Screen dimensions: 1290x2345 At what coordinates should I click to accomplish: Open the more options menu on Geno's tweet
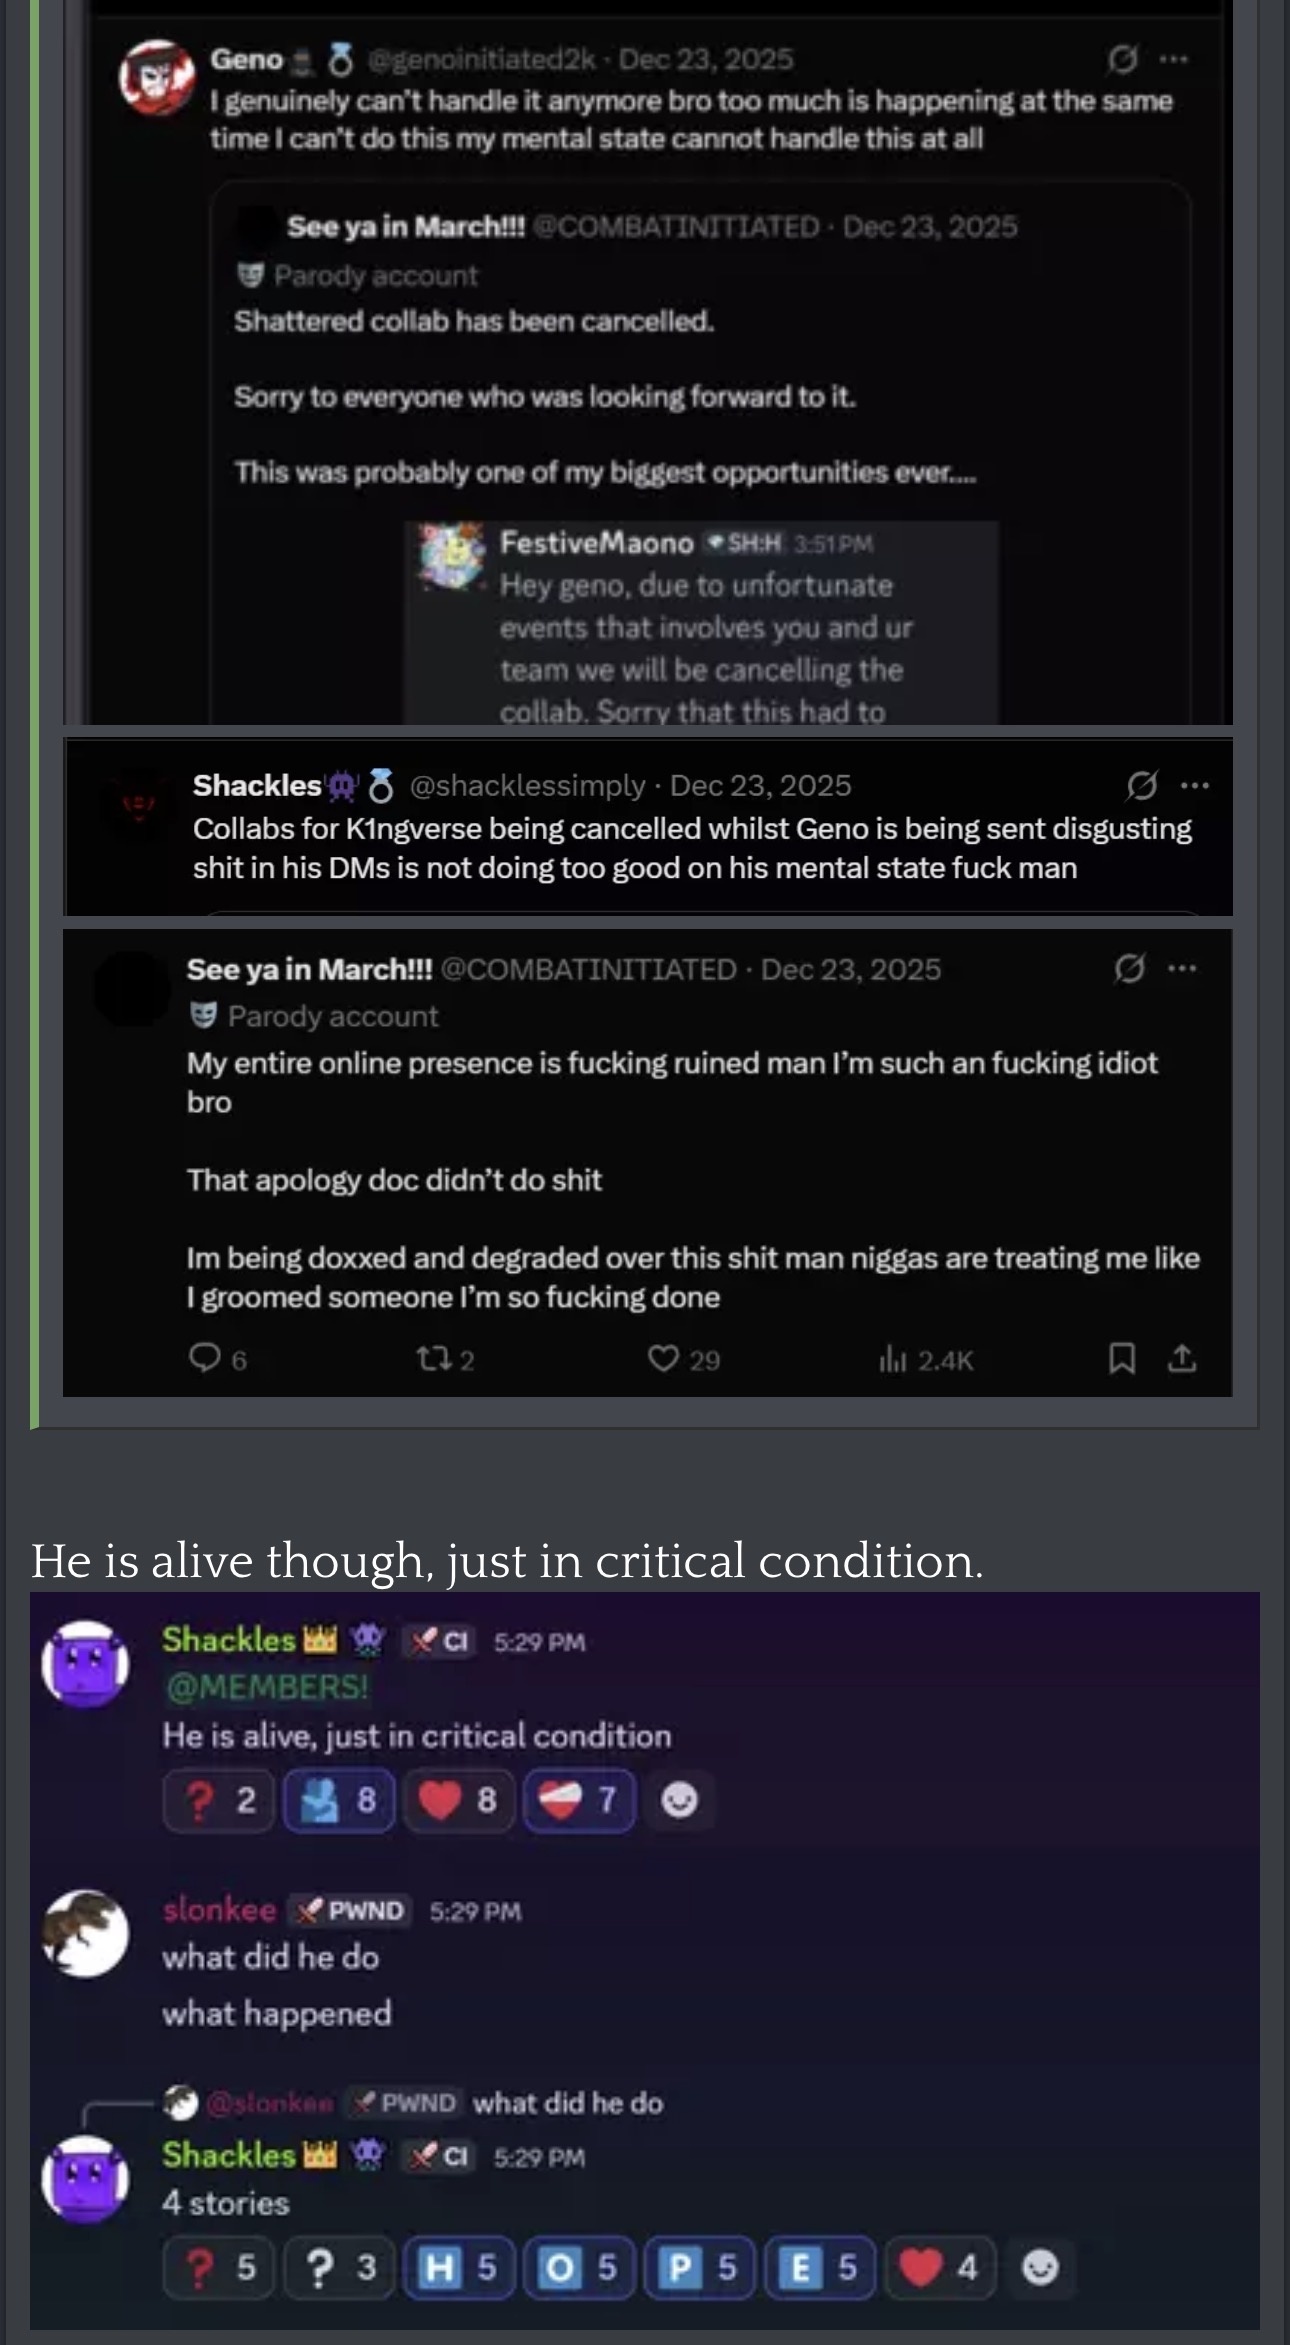click(1174, 60)
